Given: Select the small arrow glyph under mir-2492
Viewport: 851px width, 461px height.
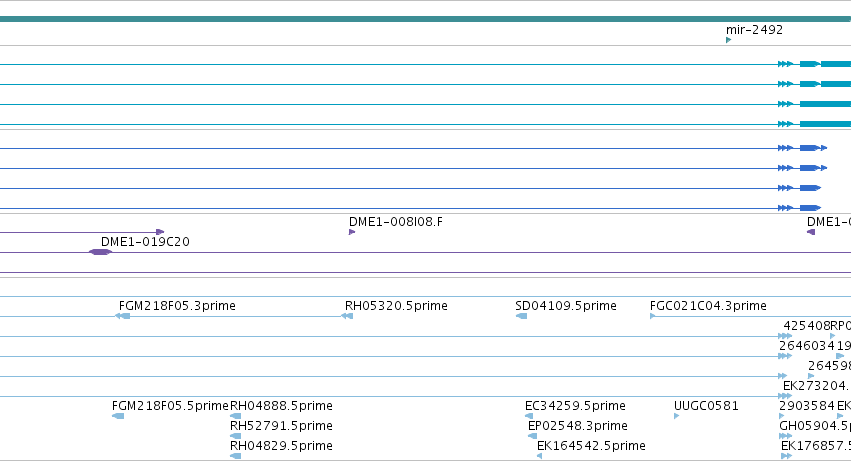Looking at the screenshot, I should [728, 40].
